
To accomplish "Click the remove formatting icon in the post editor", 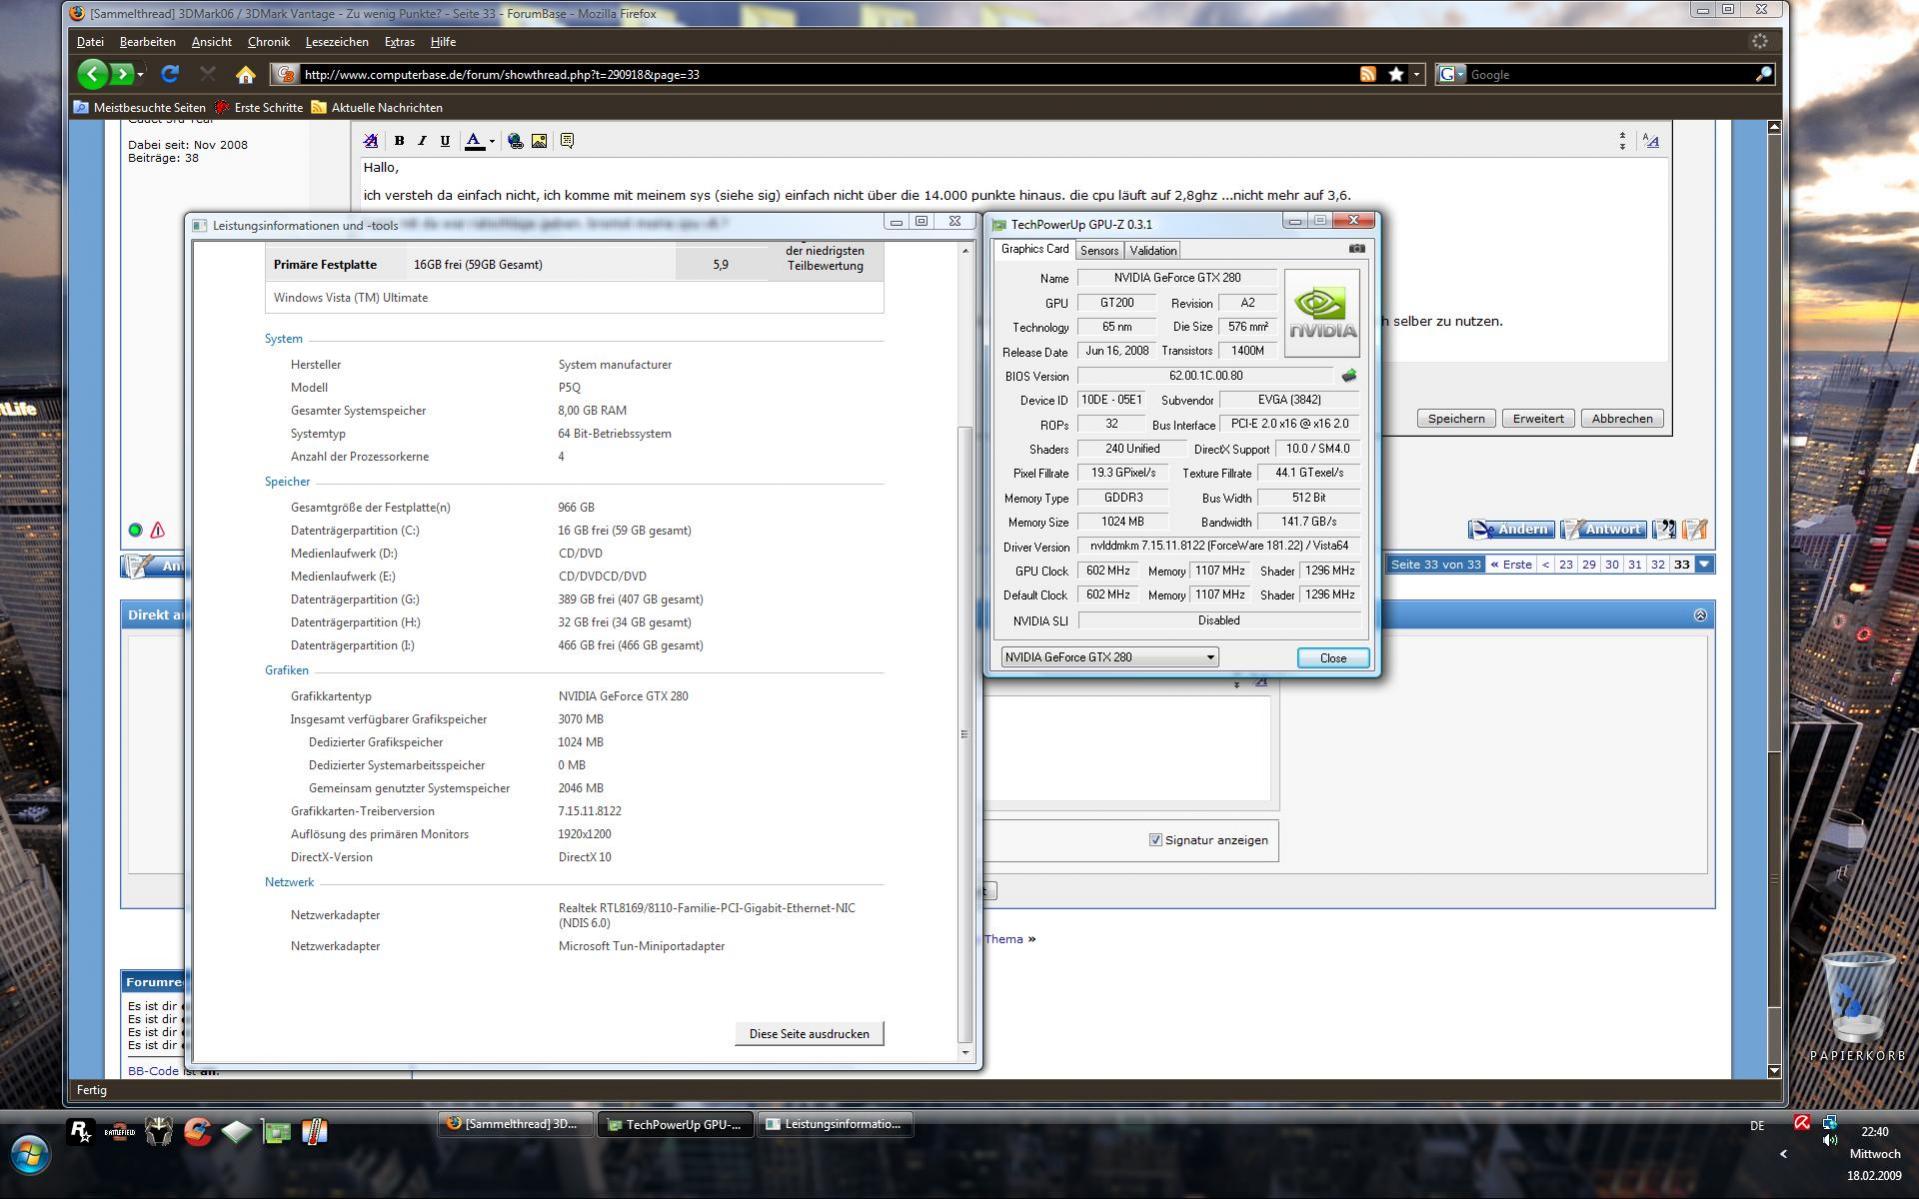I will [x=371, y=141].
